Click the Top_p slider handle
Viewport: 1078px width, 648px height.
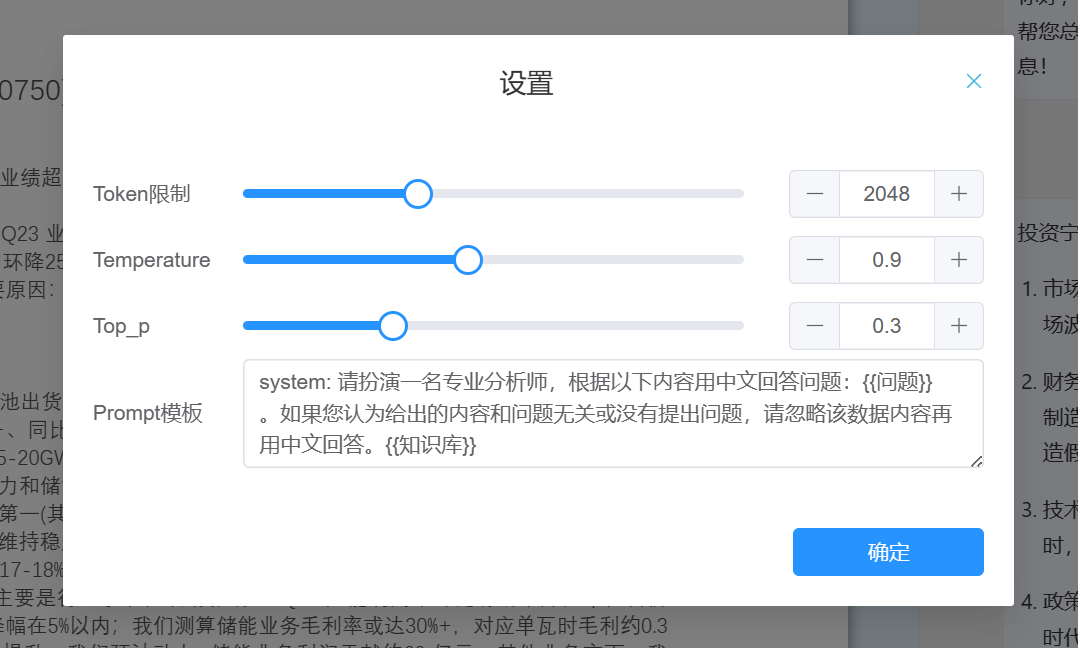click(x=393, y=326)
